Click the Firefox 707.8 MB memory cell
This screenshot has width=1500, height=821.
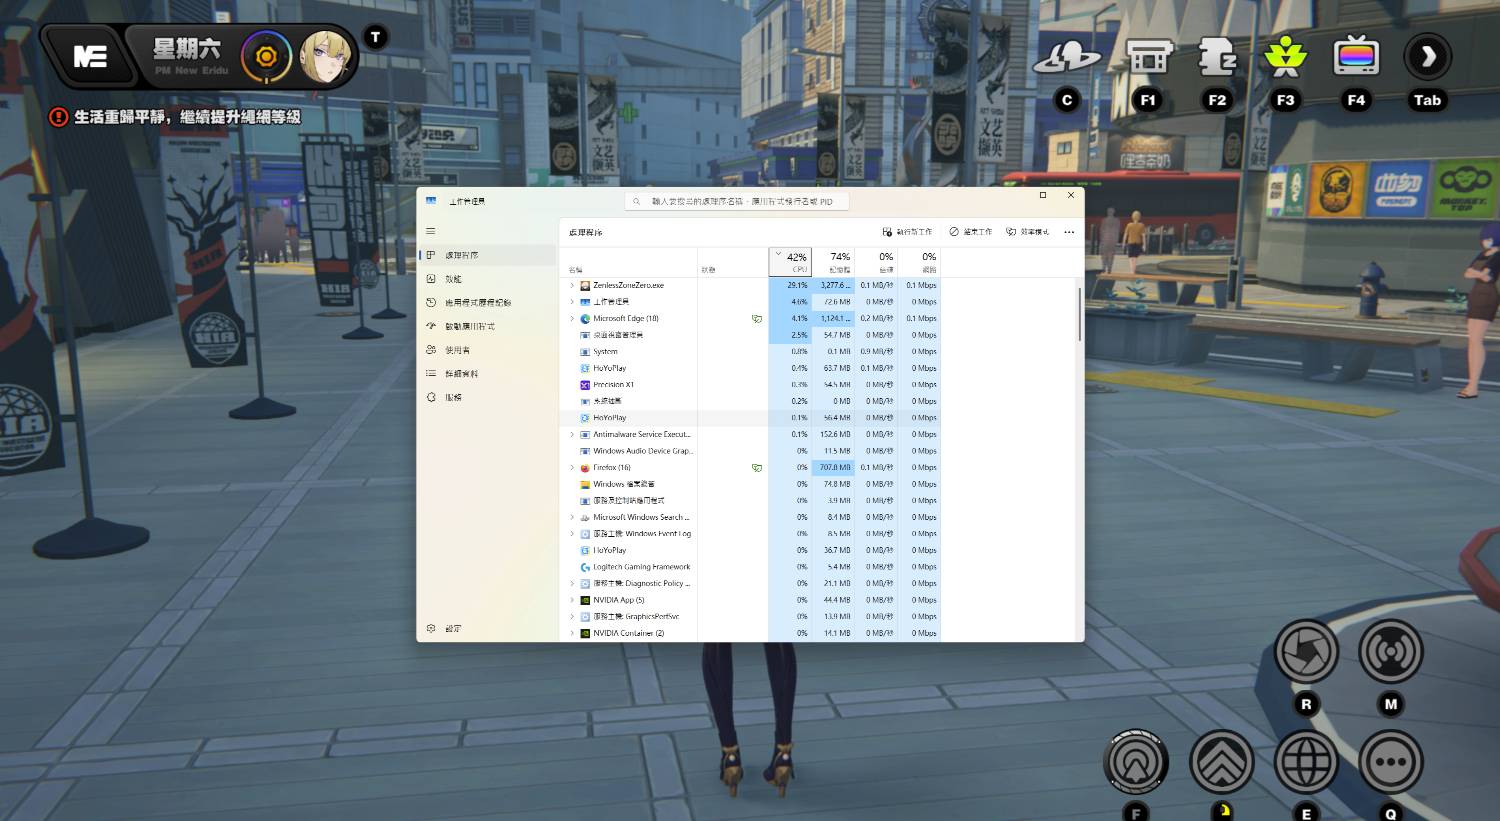point(833,467)
